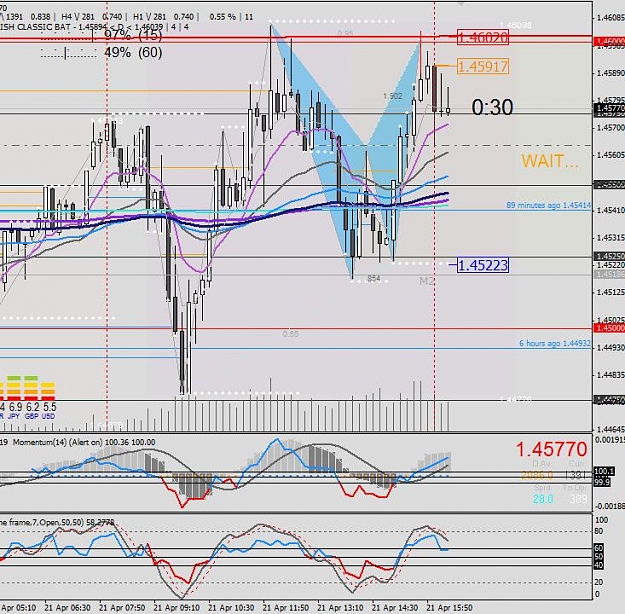The image size is (625, 614).
Task: Click the USD currency strength label
Action: (48, 416)
